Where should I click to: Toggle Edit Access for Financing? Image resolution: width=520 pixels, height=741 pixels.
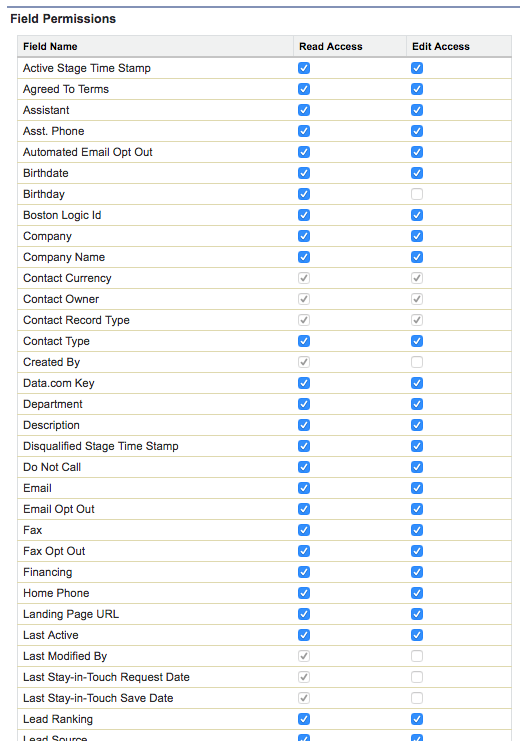point(417,572)
